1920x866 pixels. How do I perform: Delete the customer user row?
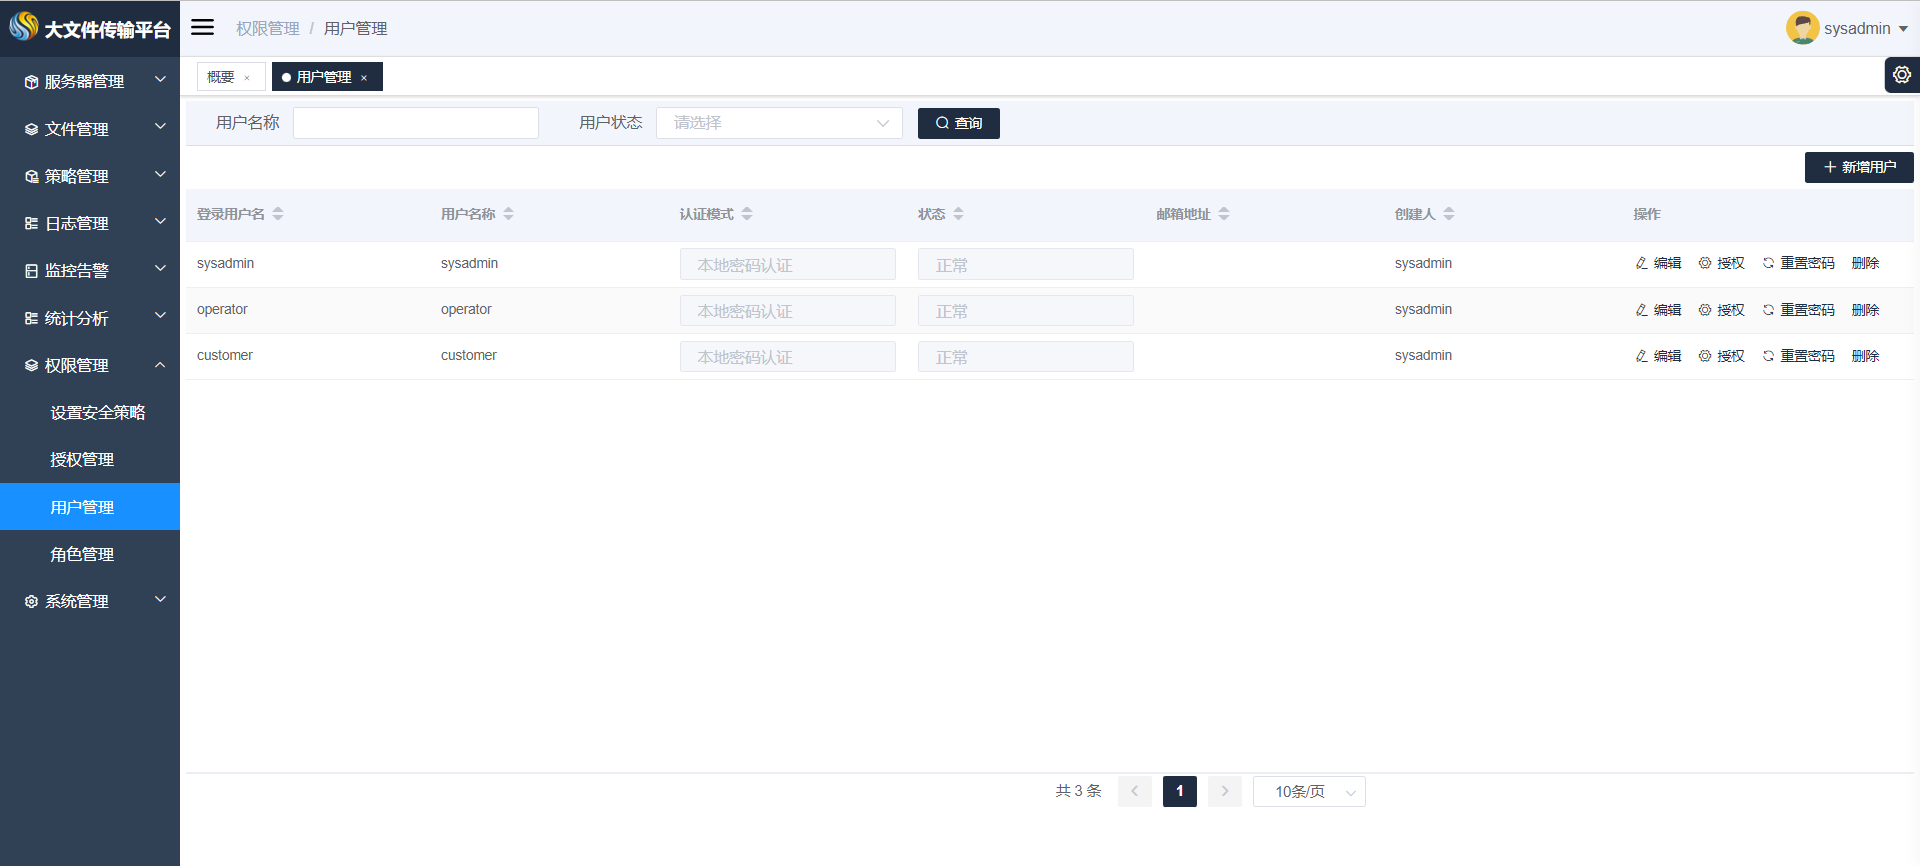point(1865,356)
